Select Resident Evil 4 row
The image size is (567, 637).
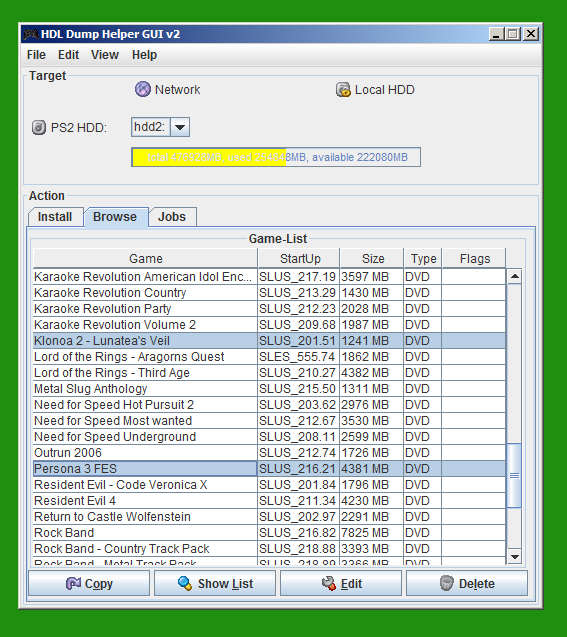click(269, 500)
